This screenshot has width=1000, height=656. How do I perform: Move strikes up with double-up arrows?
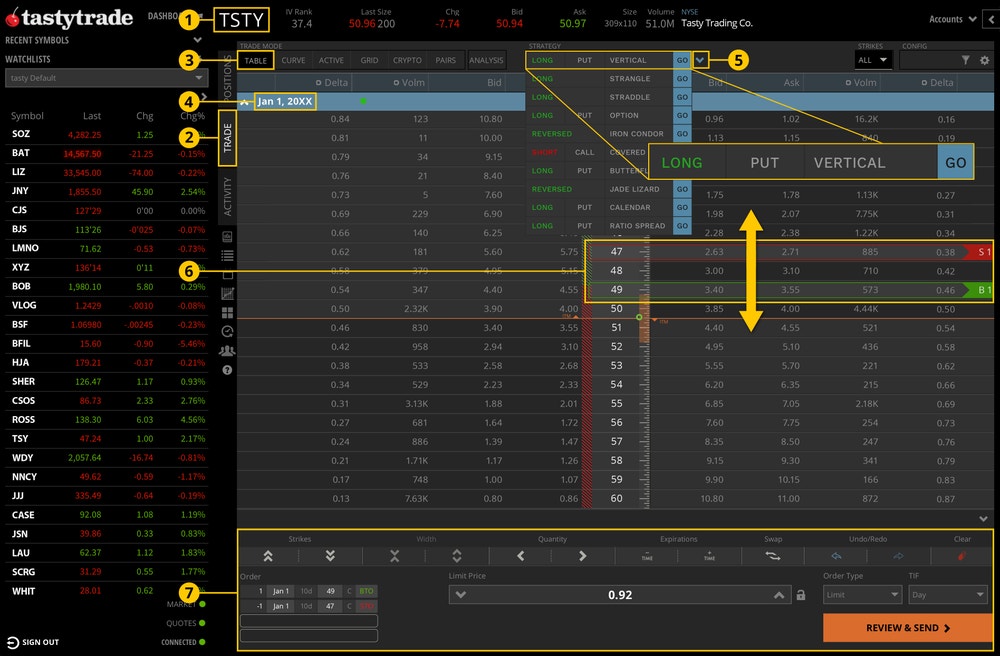point(268,556)
